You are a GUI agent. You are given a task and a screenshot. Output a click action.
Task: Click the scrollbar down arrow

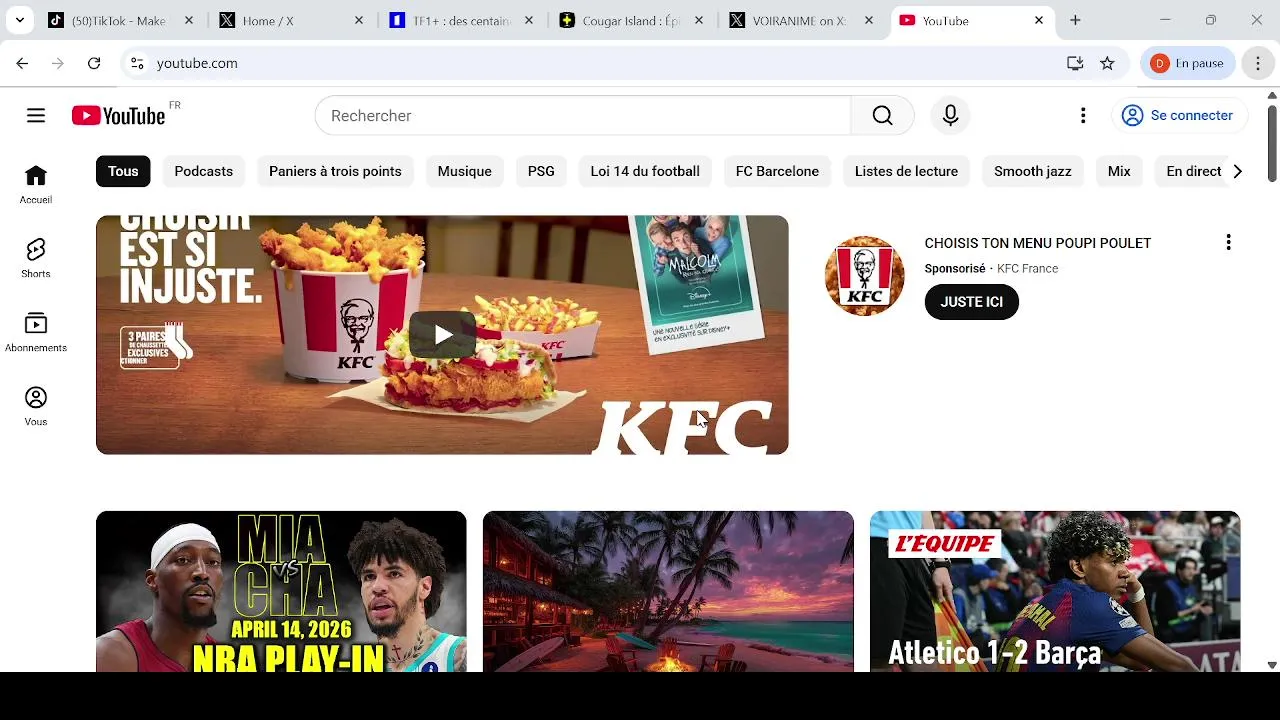pos(1272,665)
